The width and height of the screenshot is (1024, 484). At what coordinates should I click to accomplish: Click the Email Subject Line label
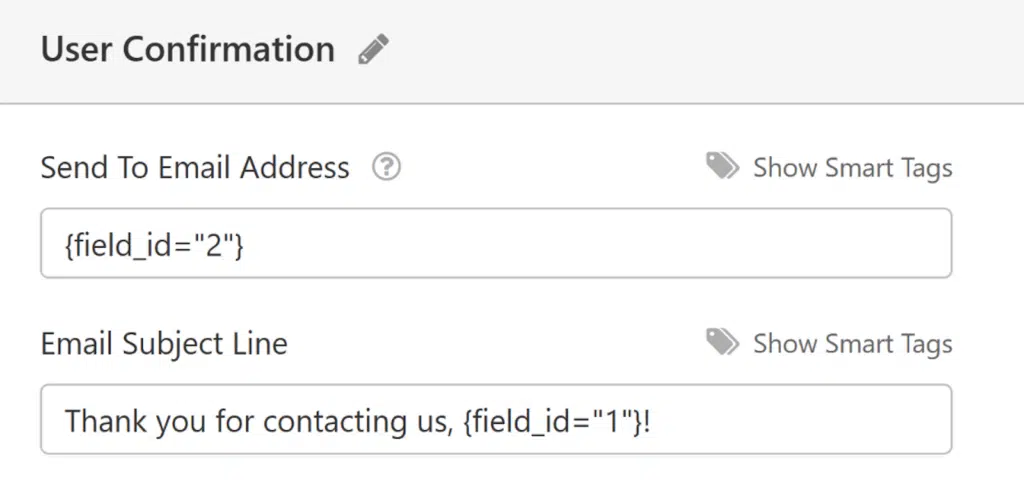pyautogui.click(x=164, y=344)
